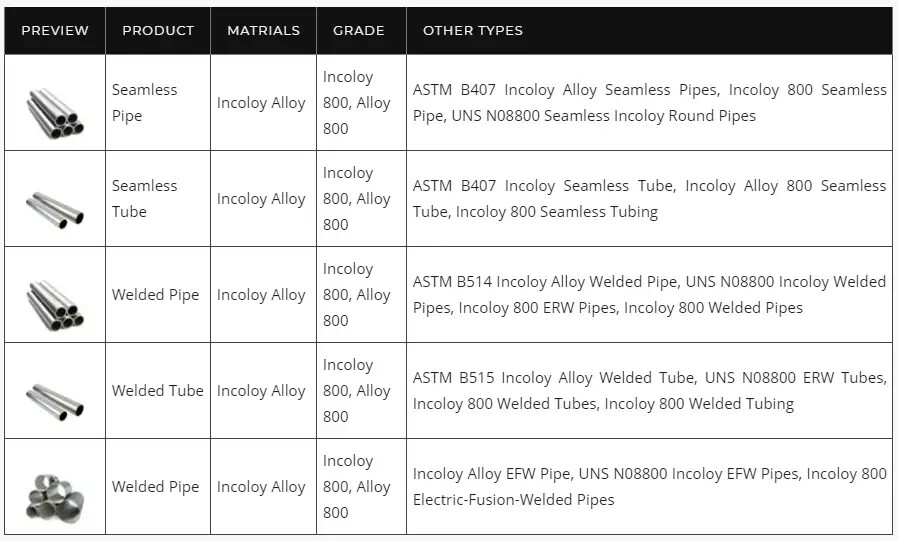
Task: Select the PRODUCT column header
Action: (158, 30)
